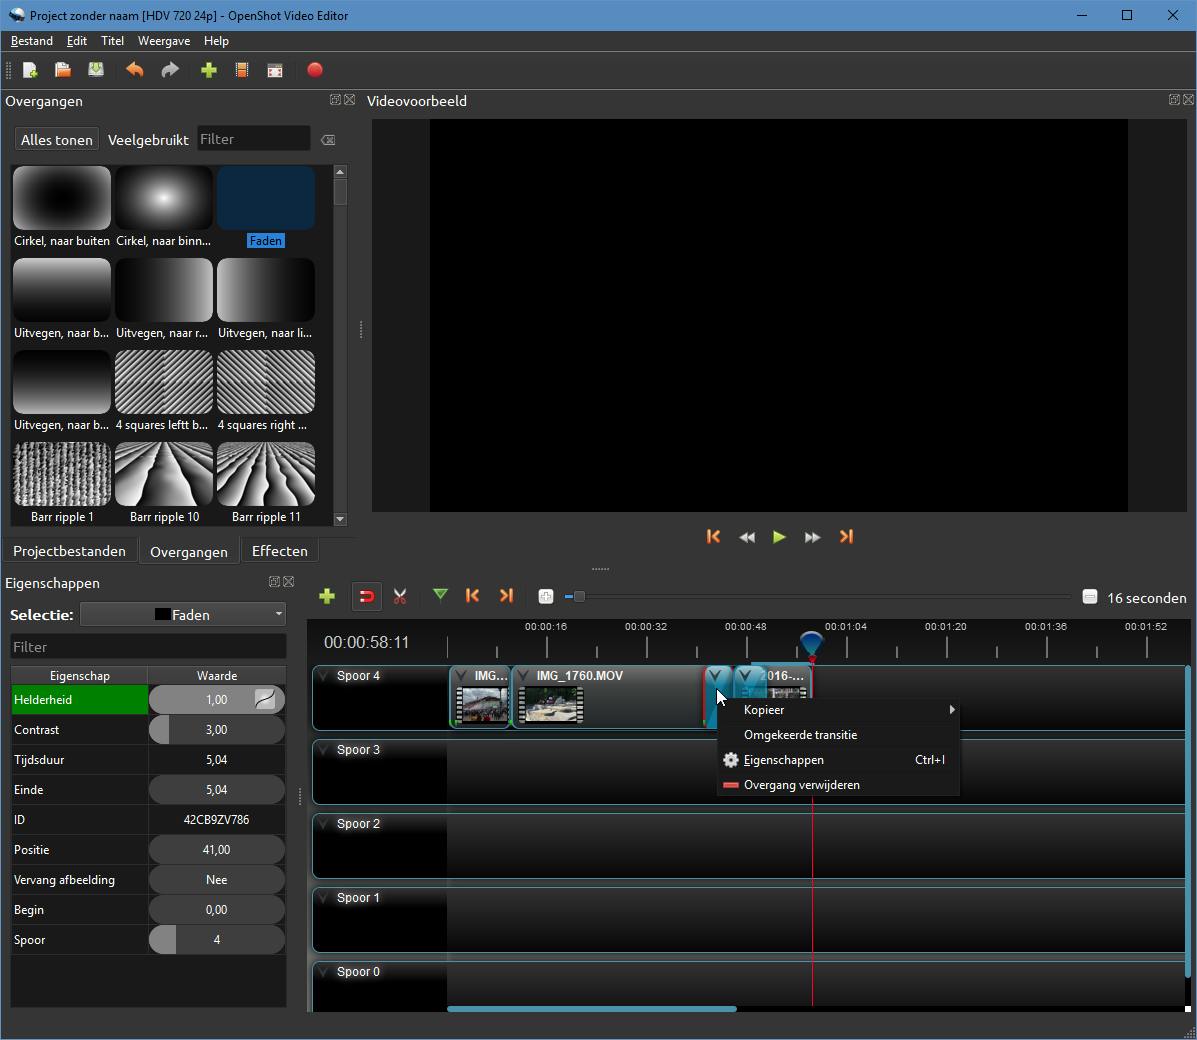Click the Undo arrow in toolbar
Viewport: 1197px width, 1040px height.
134,70
